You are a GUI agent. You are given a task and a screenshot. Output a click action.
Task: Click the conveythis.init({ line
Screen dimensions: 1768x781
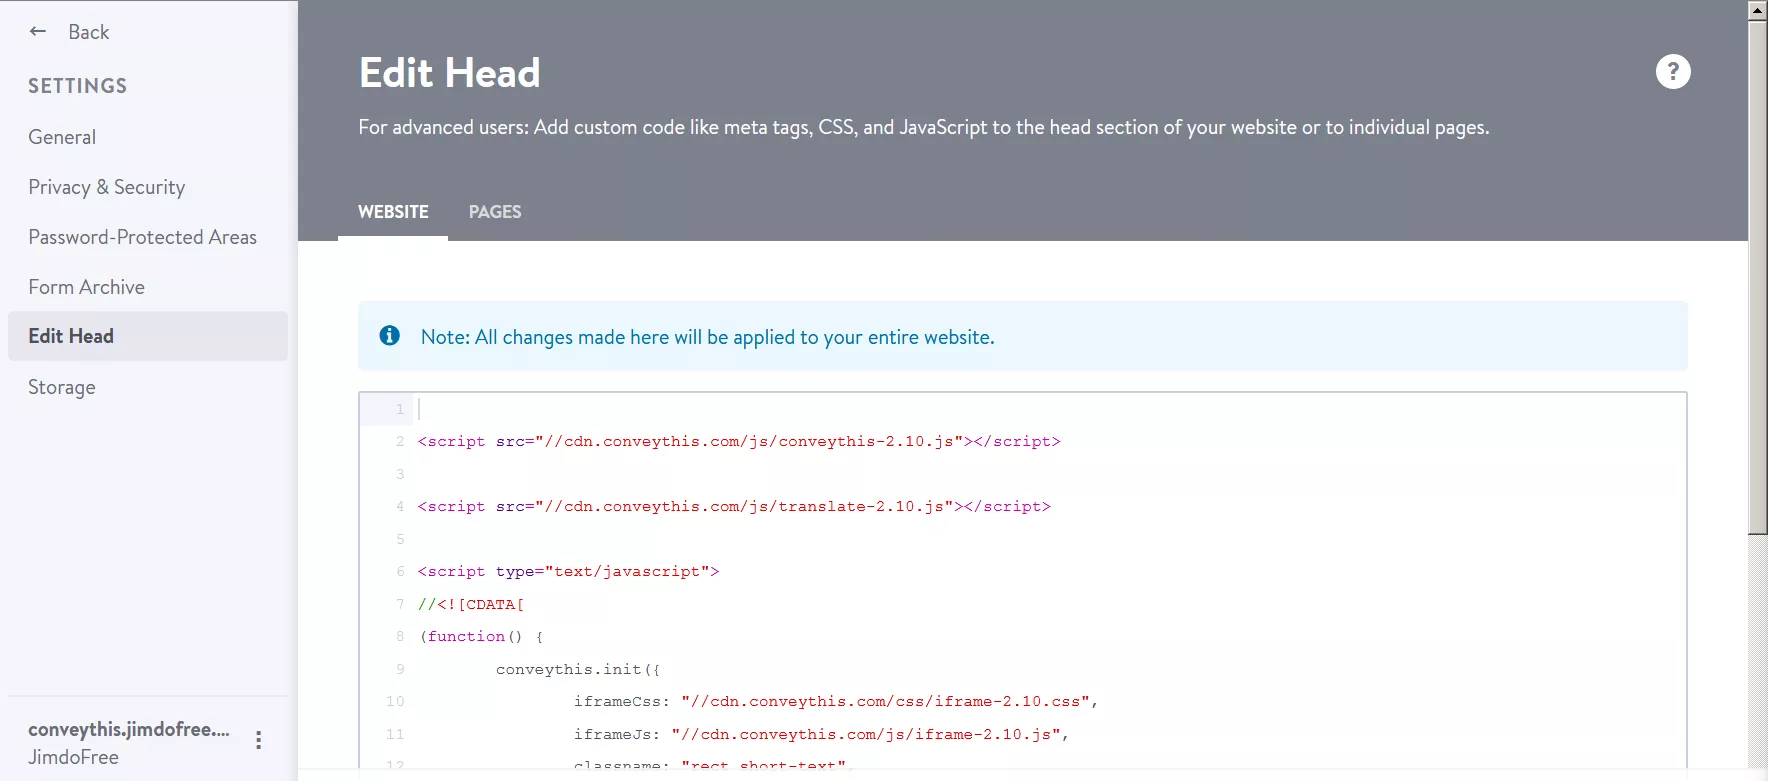tap(578, 669)
